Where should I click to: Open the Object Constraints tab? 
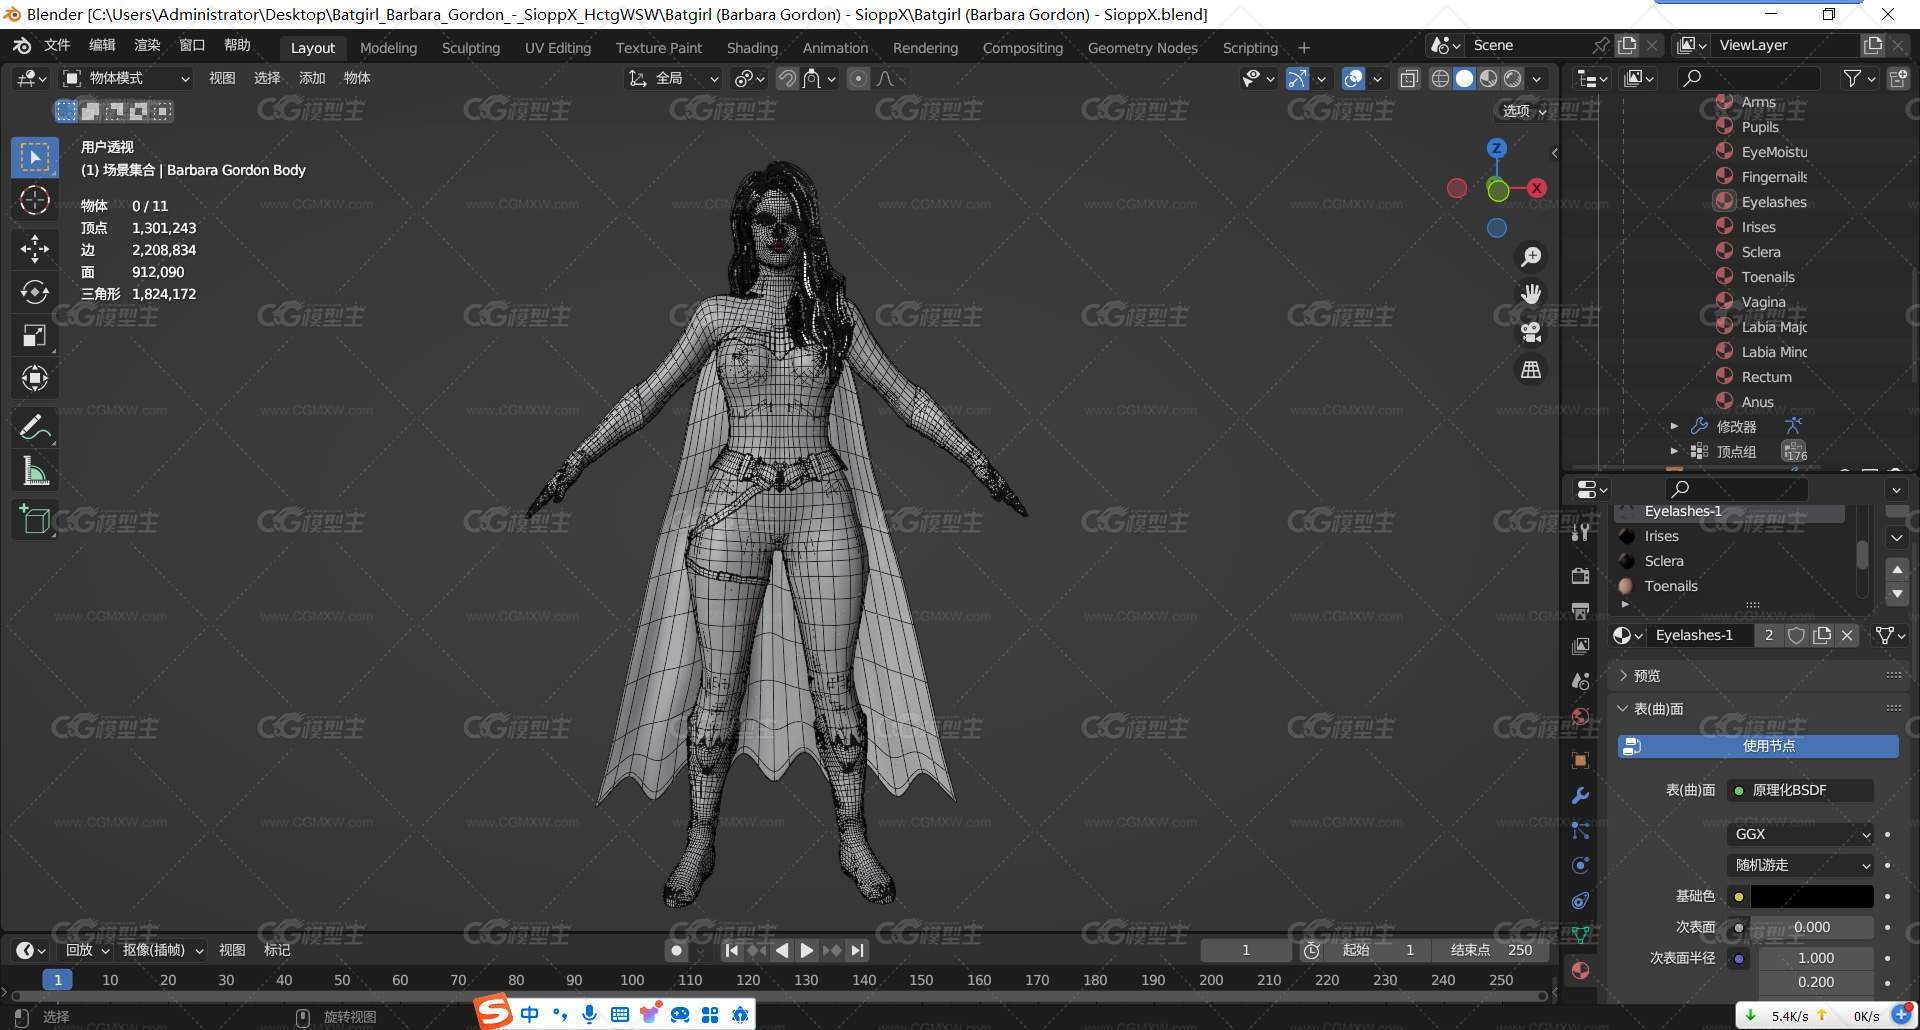(1581, 901)
